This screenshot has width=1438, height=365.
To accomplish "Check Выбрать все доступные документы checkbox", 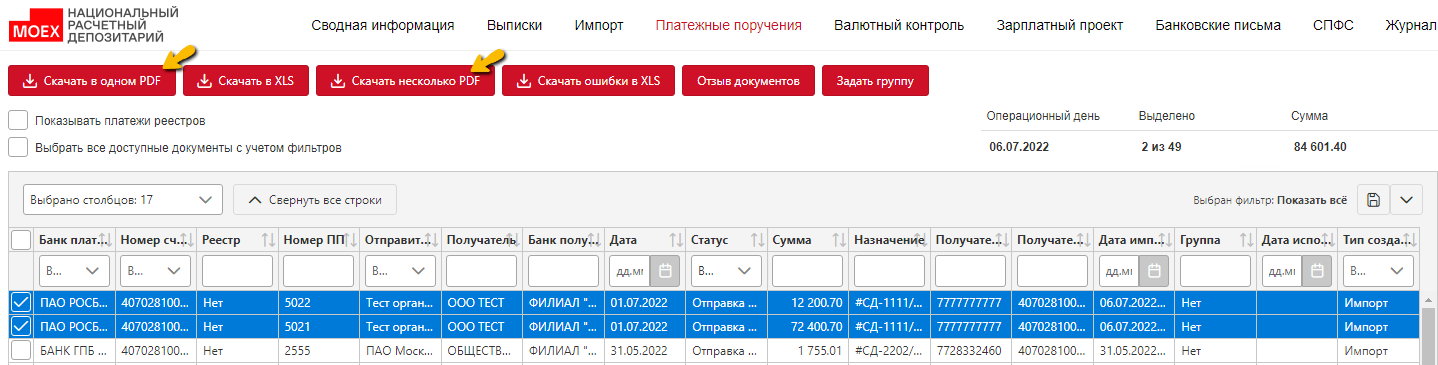I will pyautogui.click(x=18, y=147).
